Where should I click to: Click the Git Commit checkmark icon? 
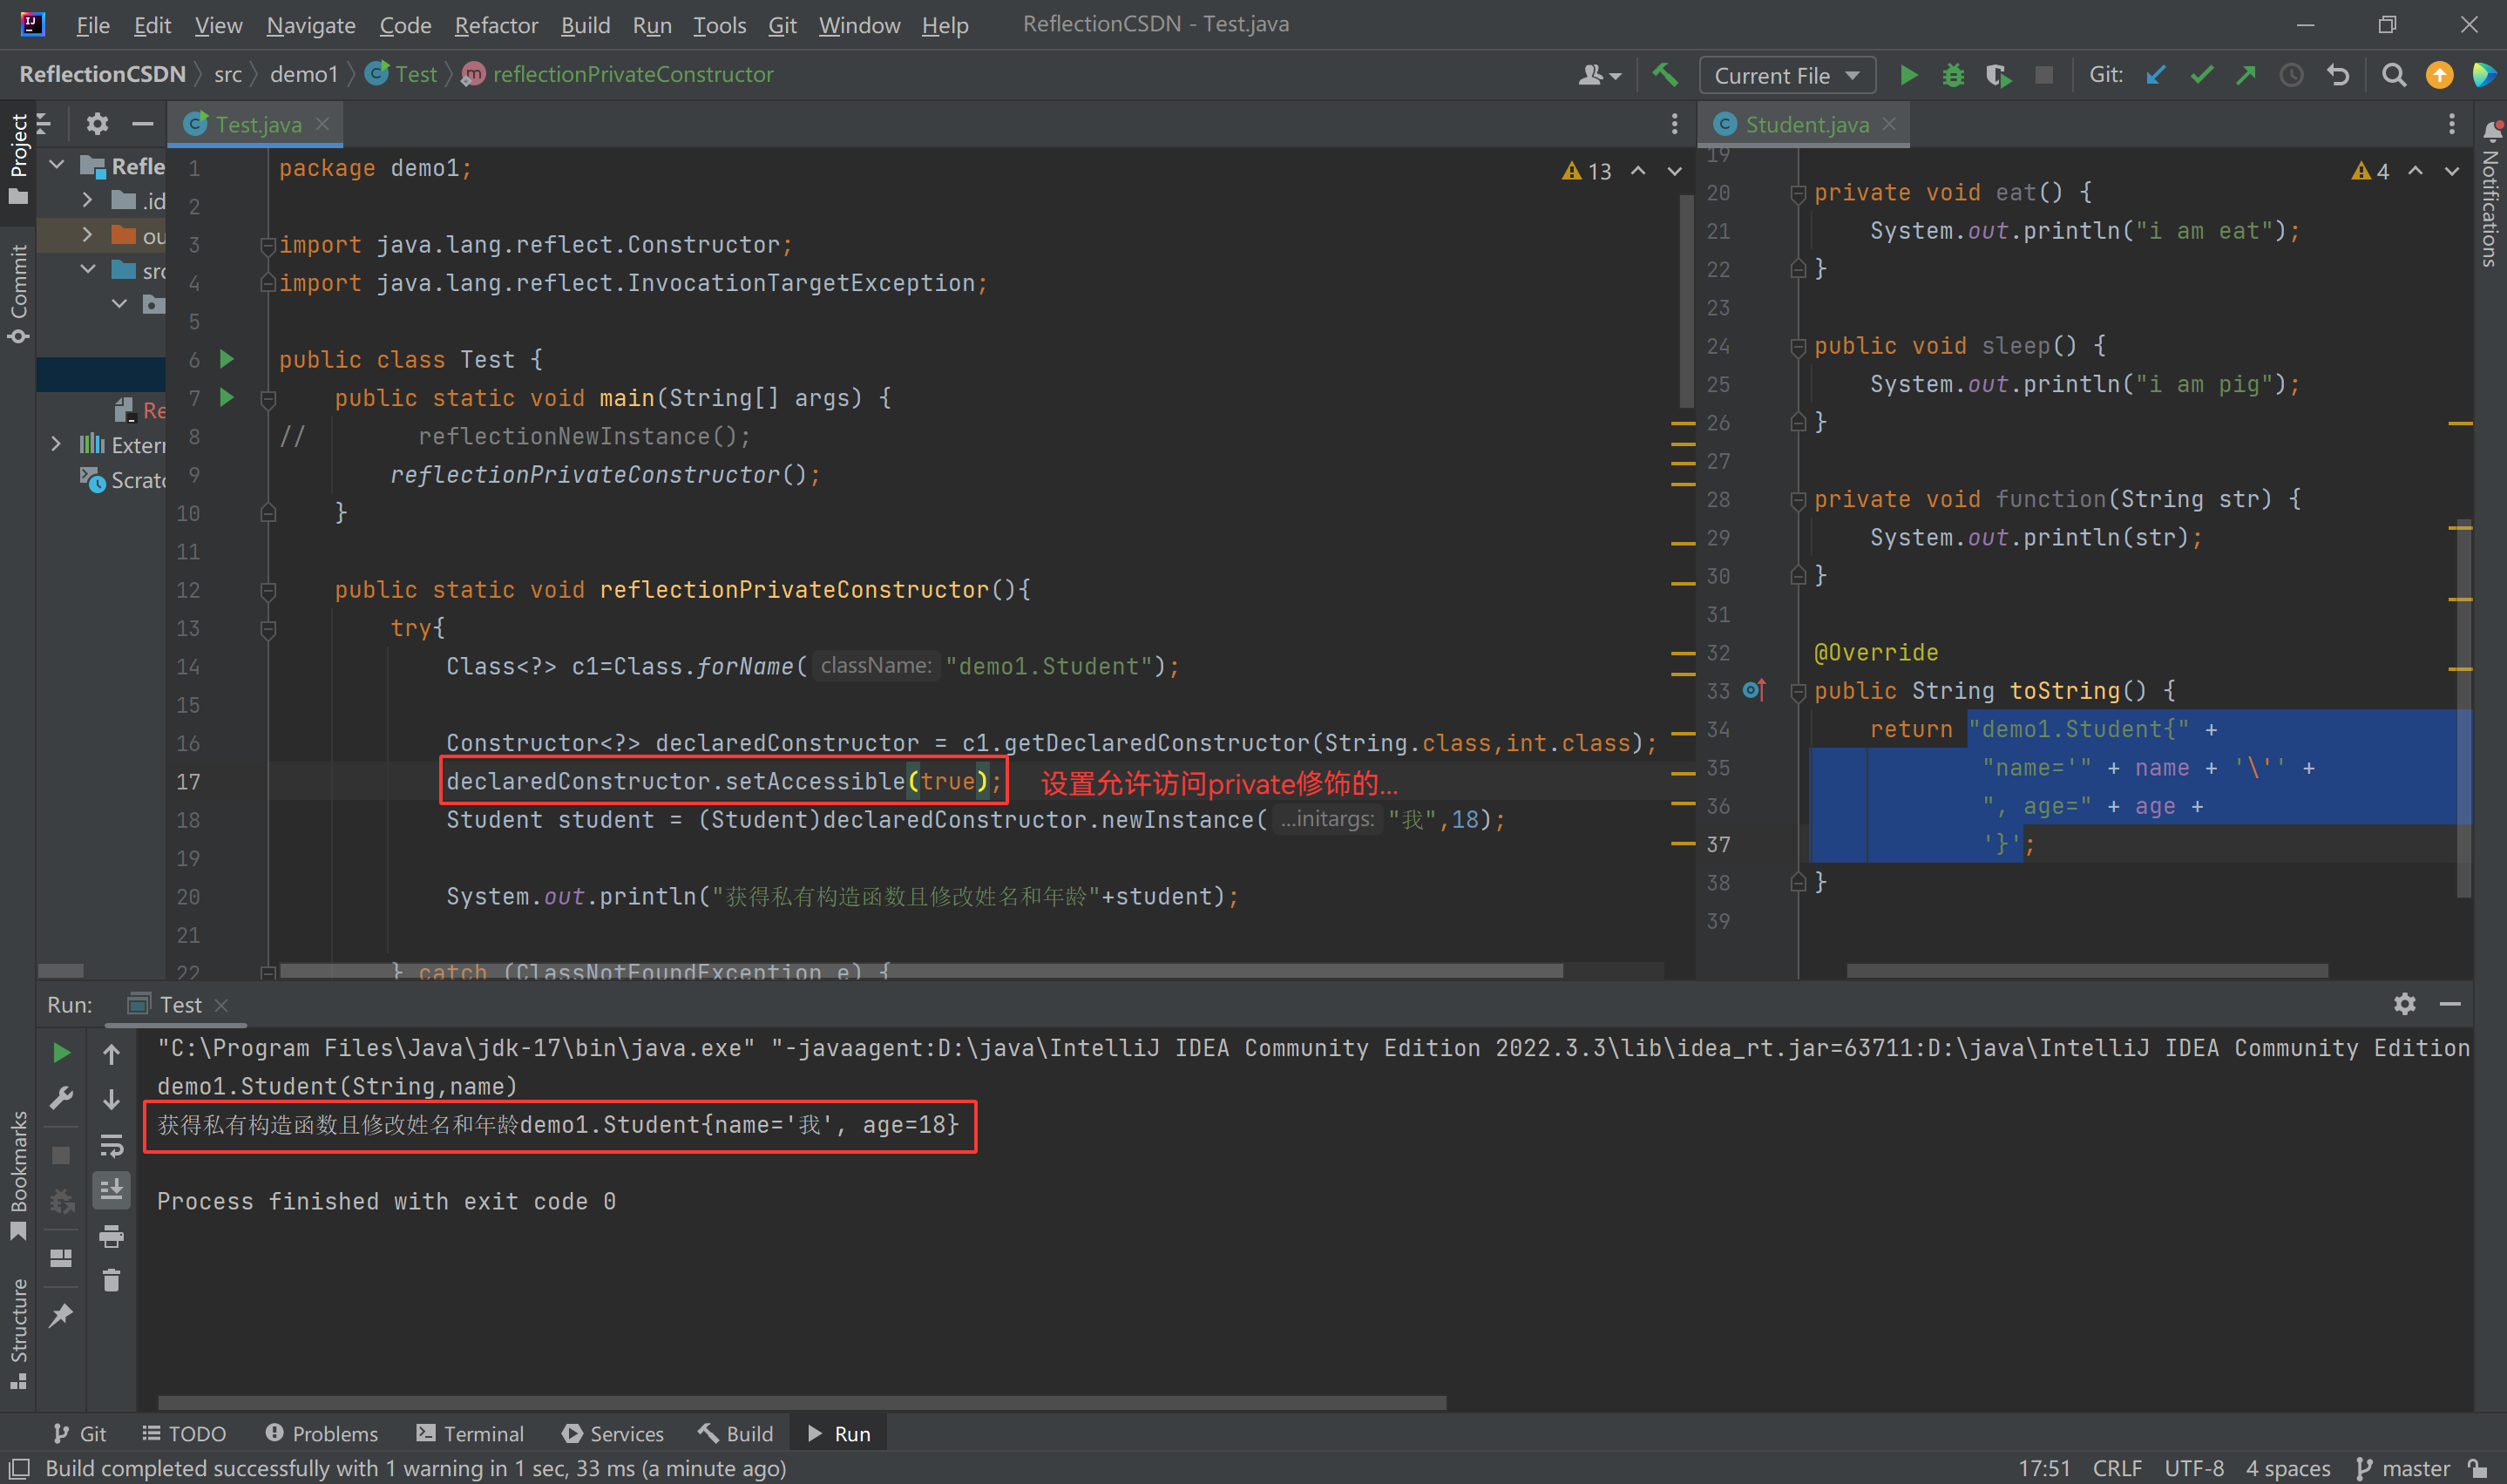(2201, 75)
